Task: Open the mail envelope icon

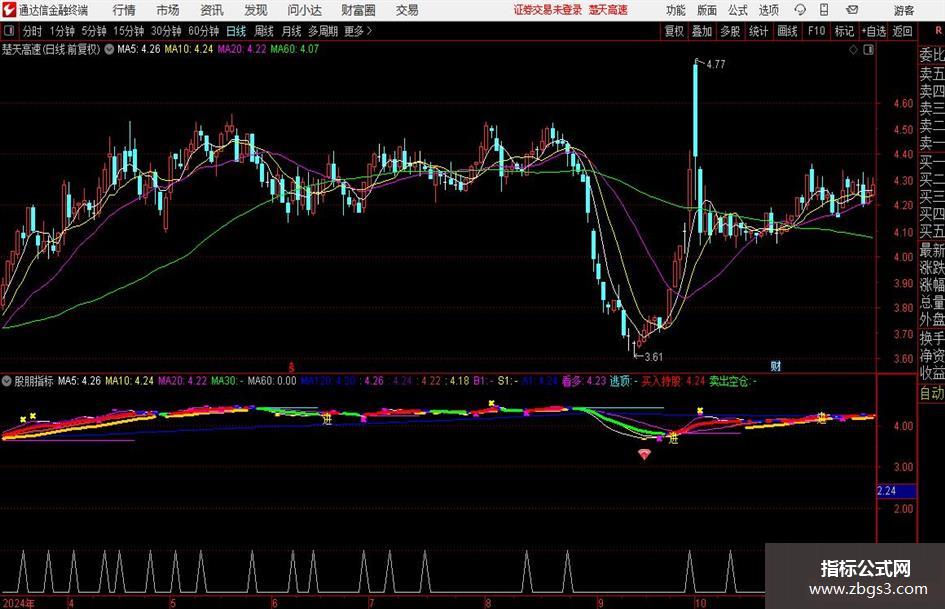Action: (x=852, y=10)
